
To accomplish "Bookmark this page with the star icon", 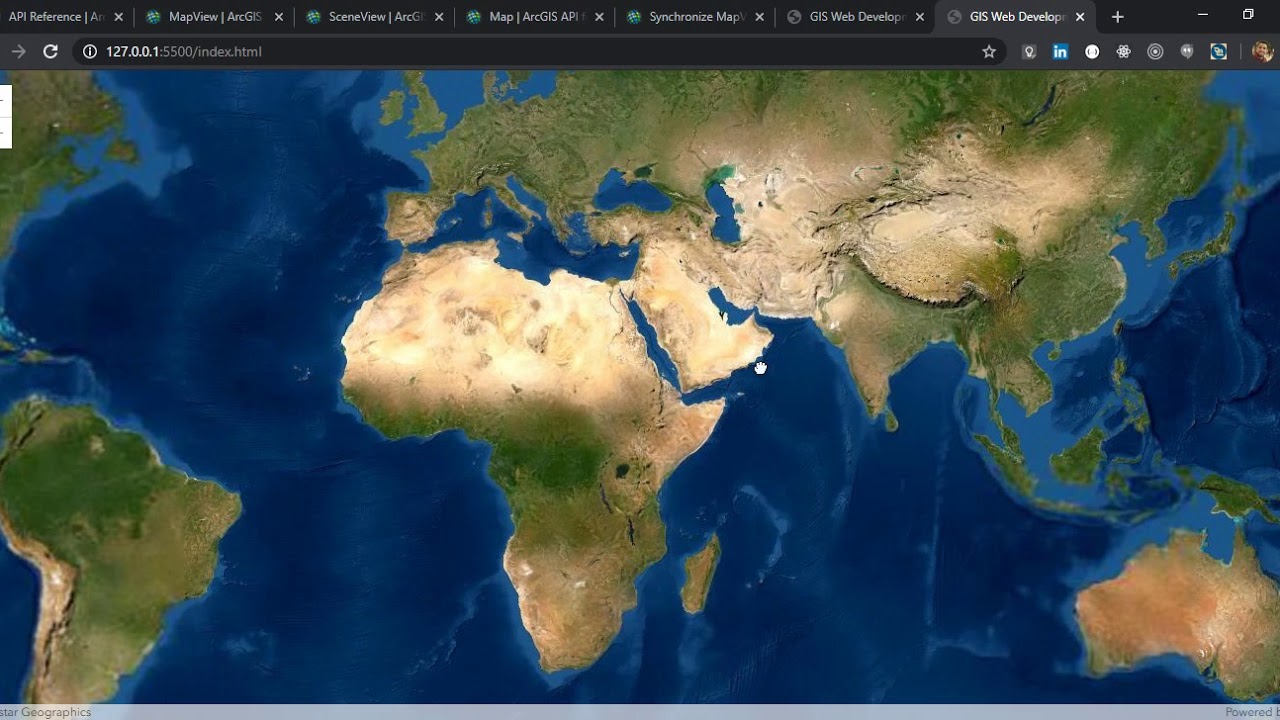I will 989,51.
